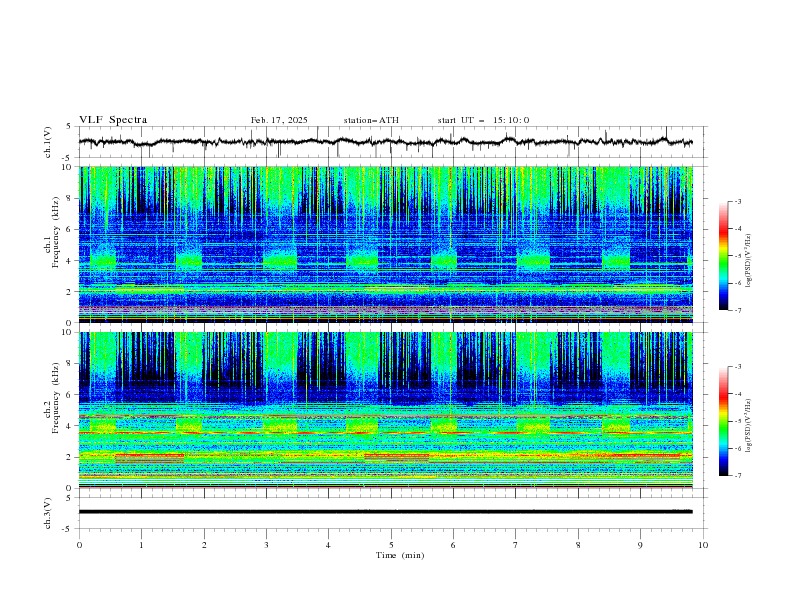Click the time axis tick label '10'
The width and height of the screenshot is (792, 612).
[x=703, y=545]
